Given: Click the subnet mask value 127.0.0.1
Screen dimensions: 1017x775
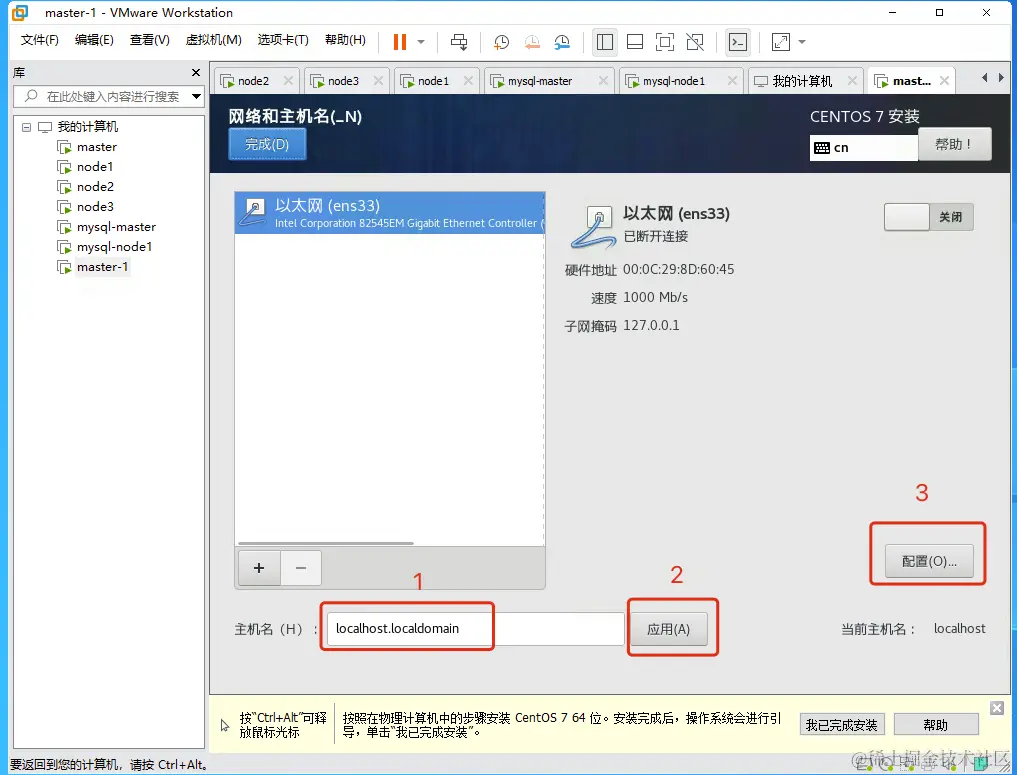Looking at the screenshot, I should [x=651, y=325].
